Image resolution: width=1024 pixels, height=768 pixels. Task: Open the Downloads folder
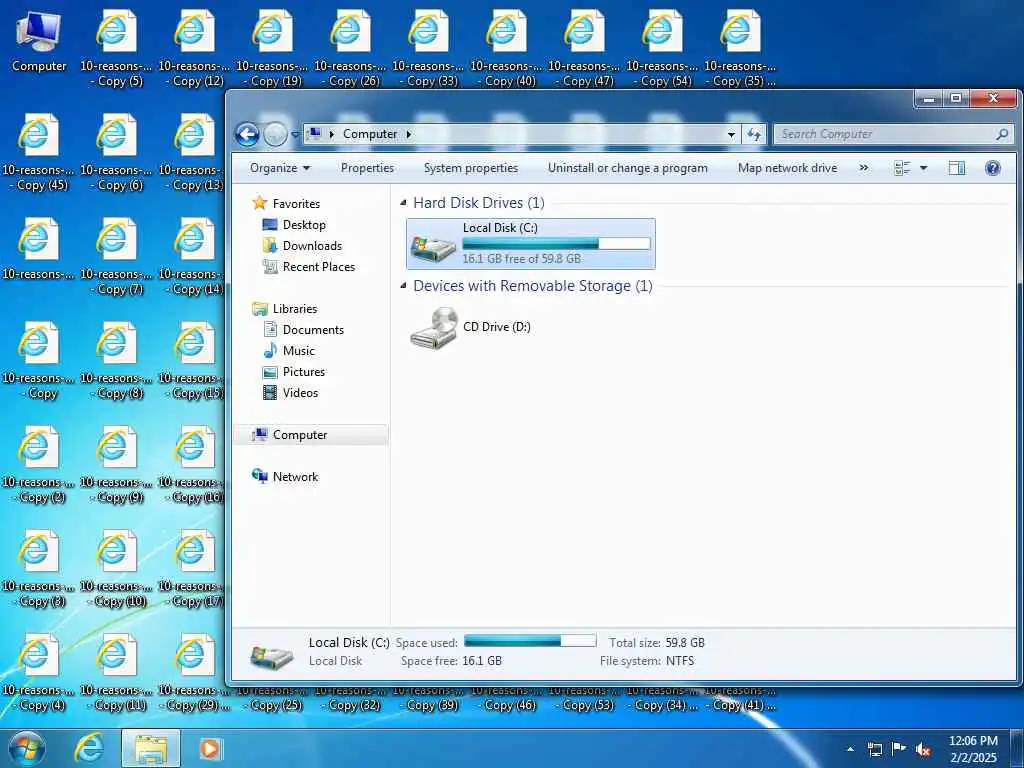point(302,246)
